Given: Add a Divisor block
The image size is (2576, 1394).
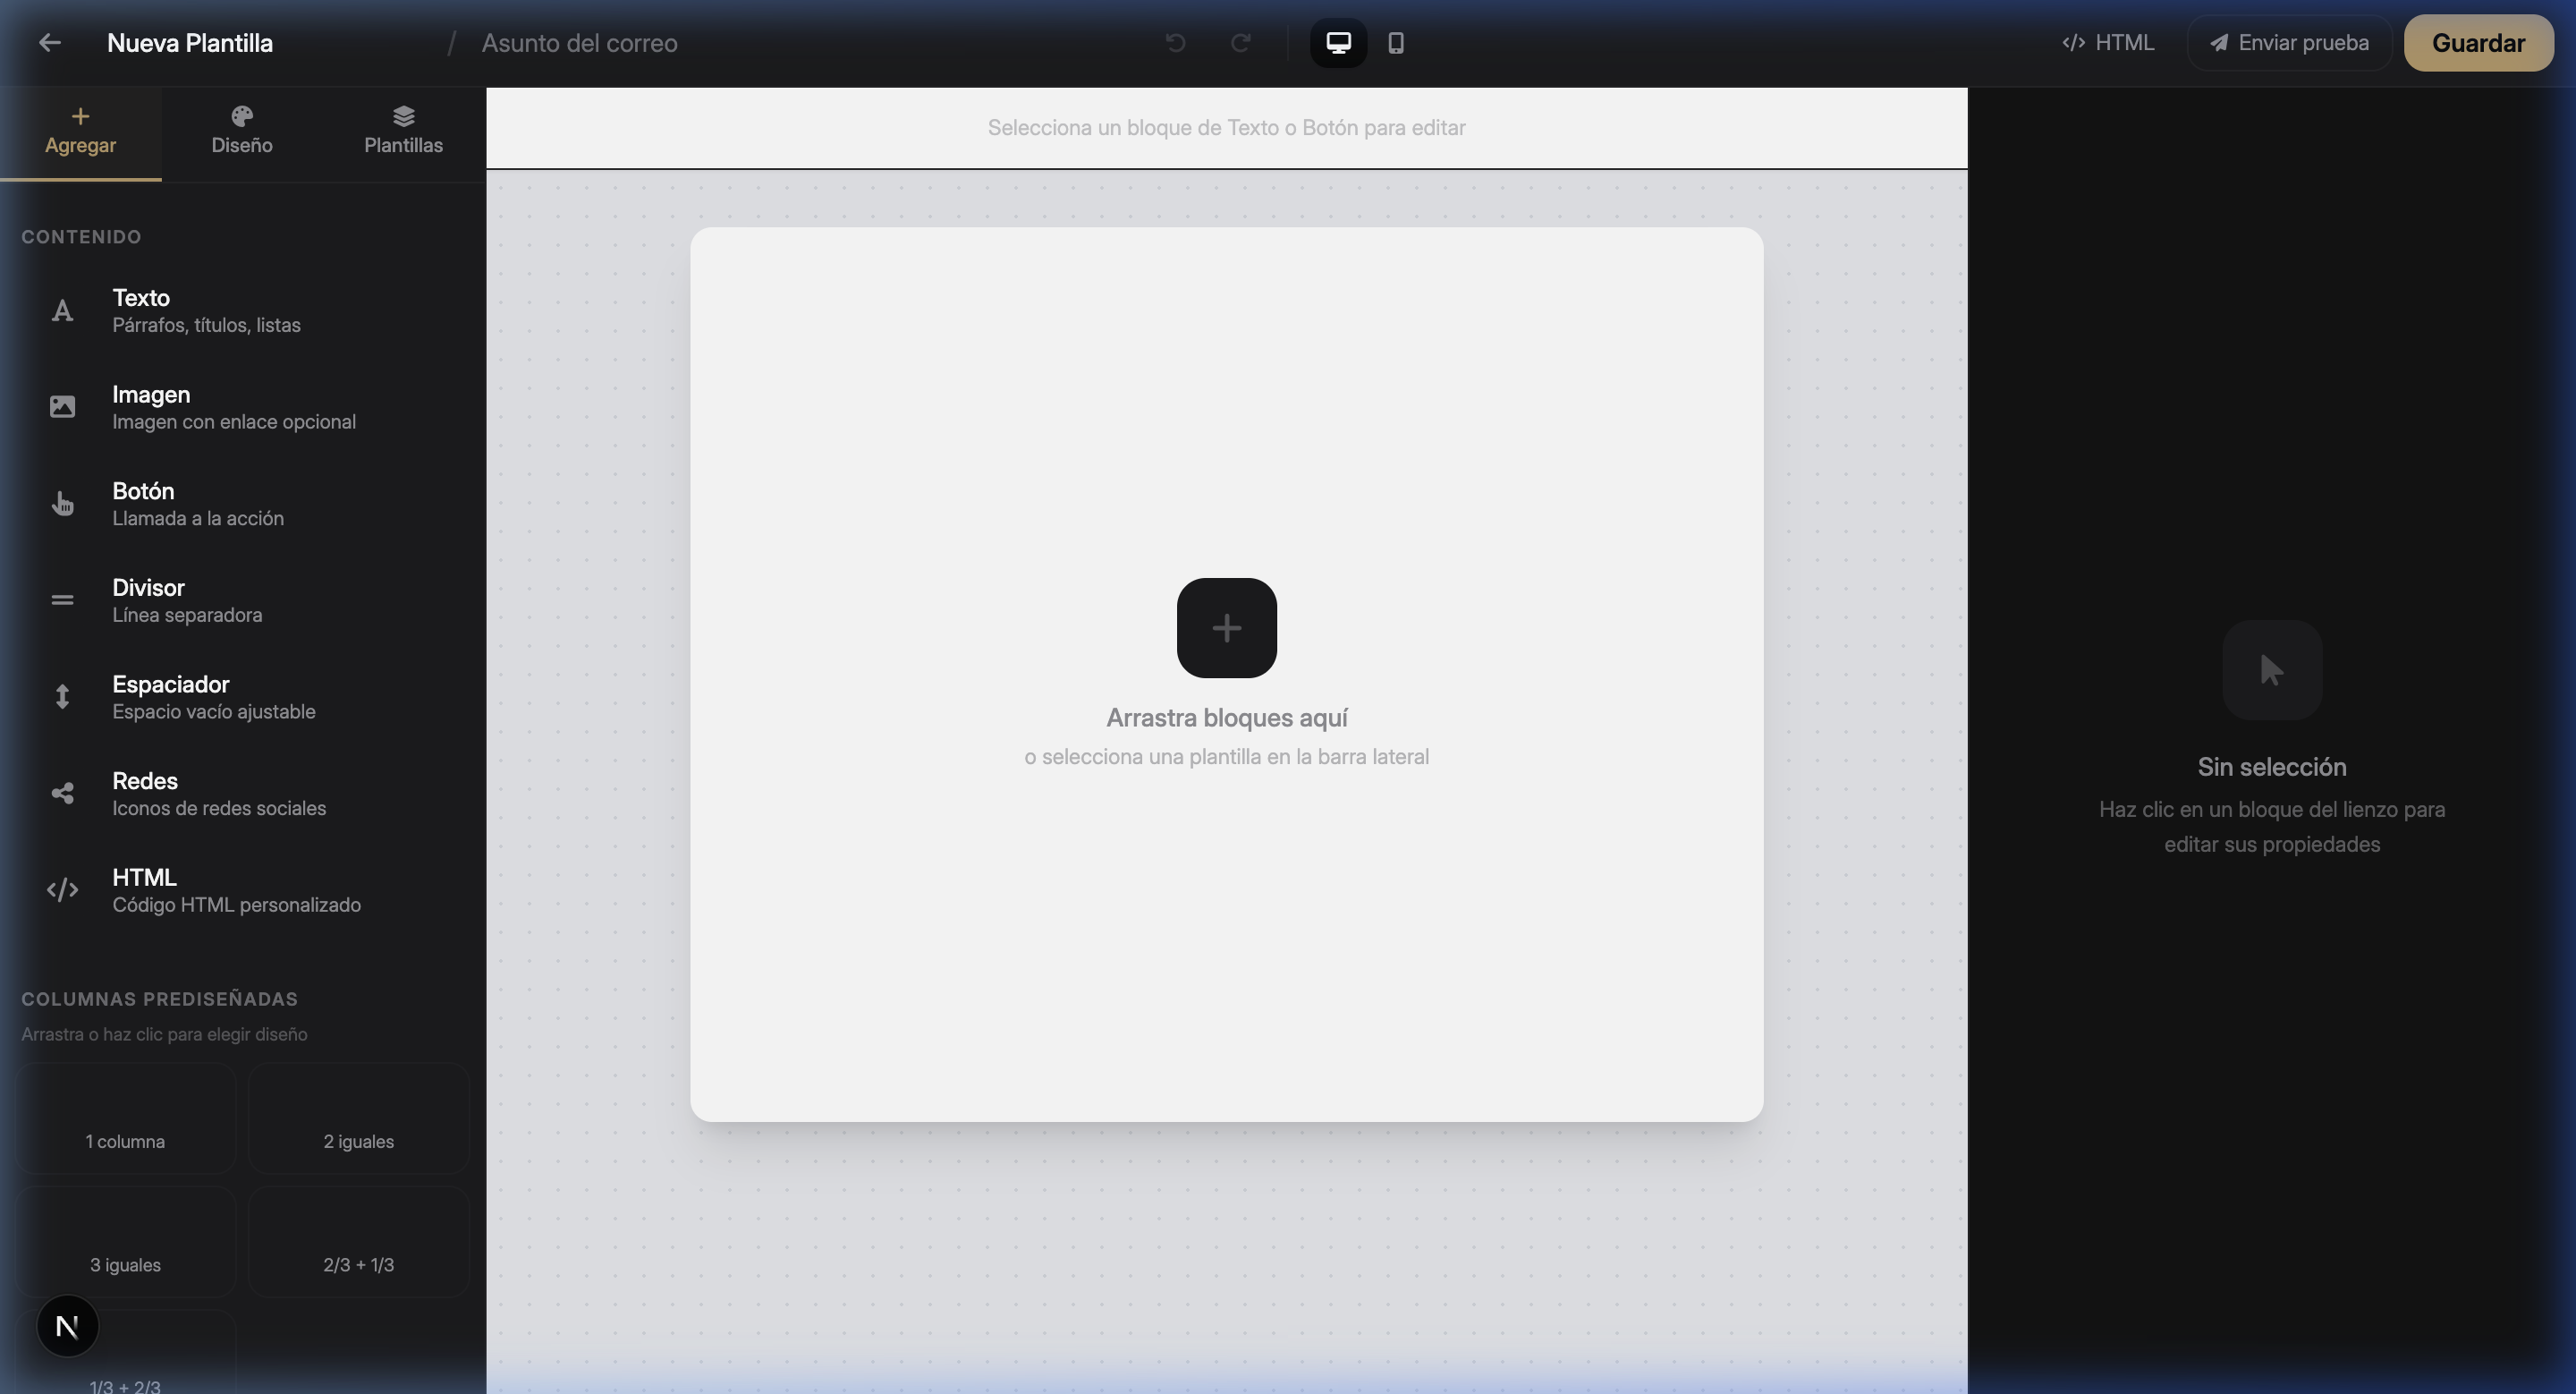Looking at the screenshot, I should click(x=186, y=600).
